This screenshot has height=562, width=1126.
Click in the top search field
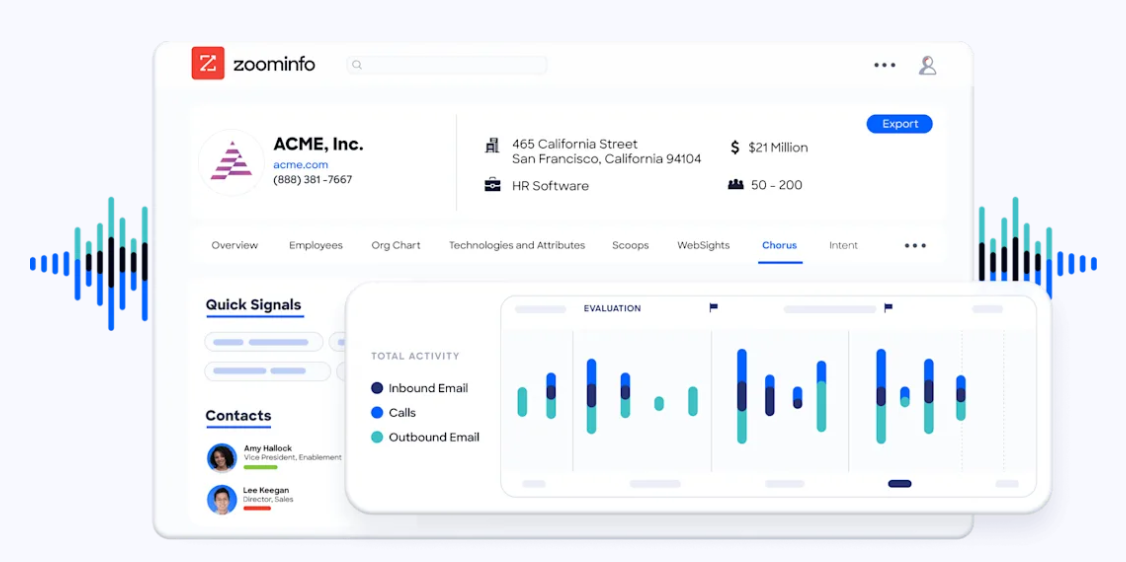447,65
